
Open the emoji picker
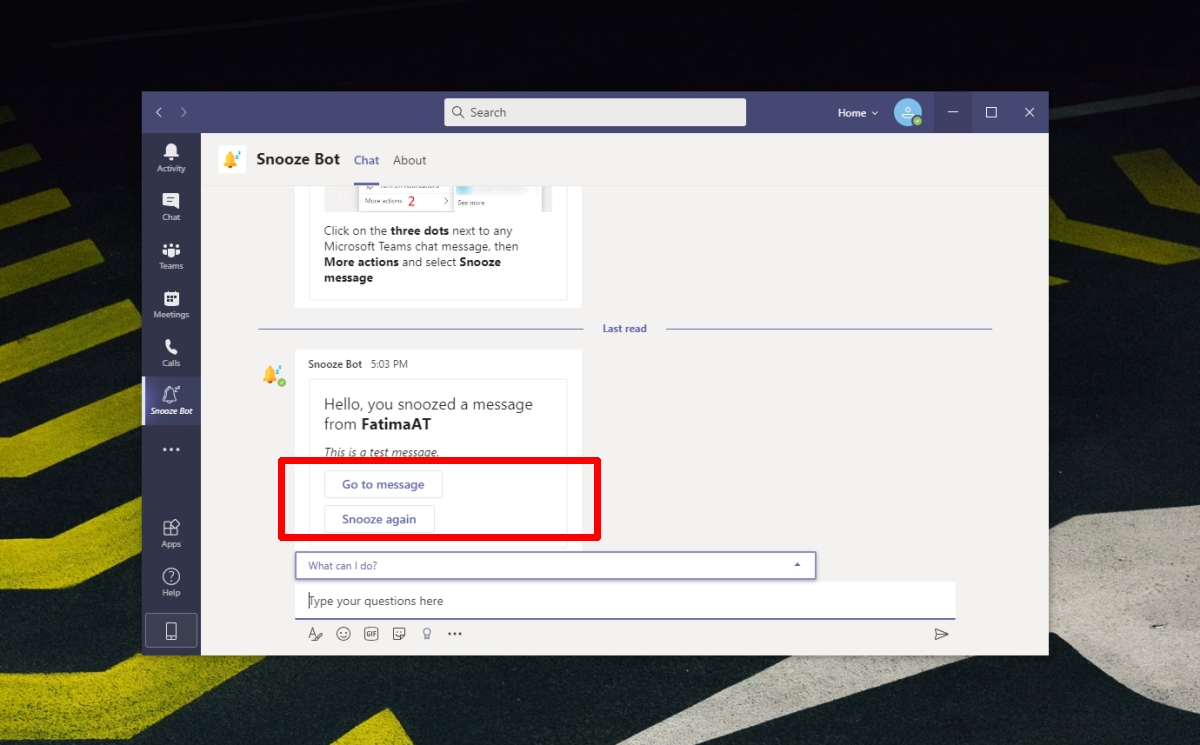coord(343,633)
